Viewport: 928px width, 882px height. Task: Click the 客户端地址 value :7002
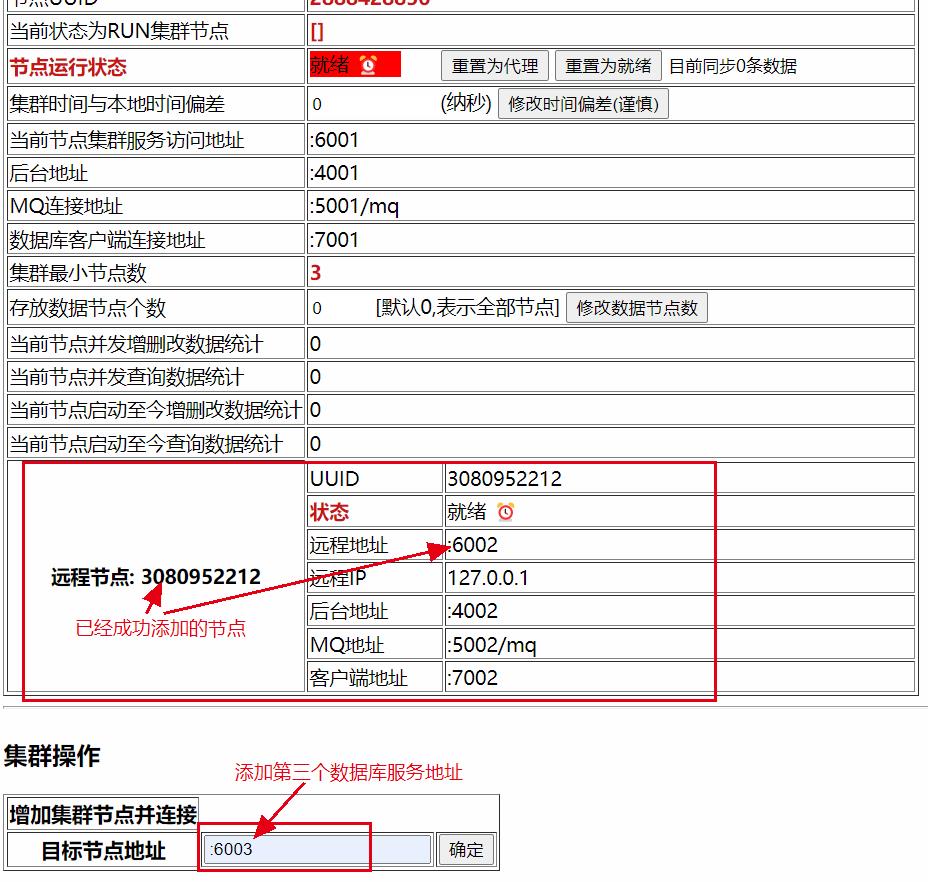click(x=473, y=677)
